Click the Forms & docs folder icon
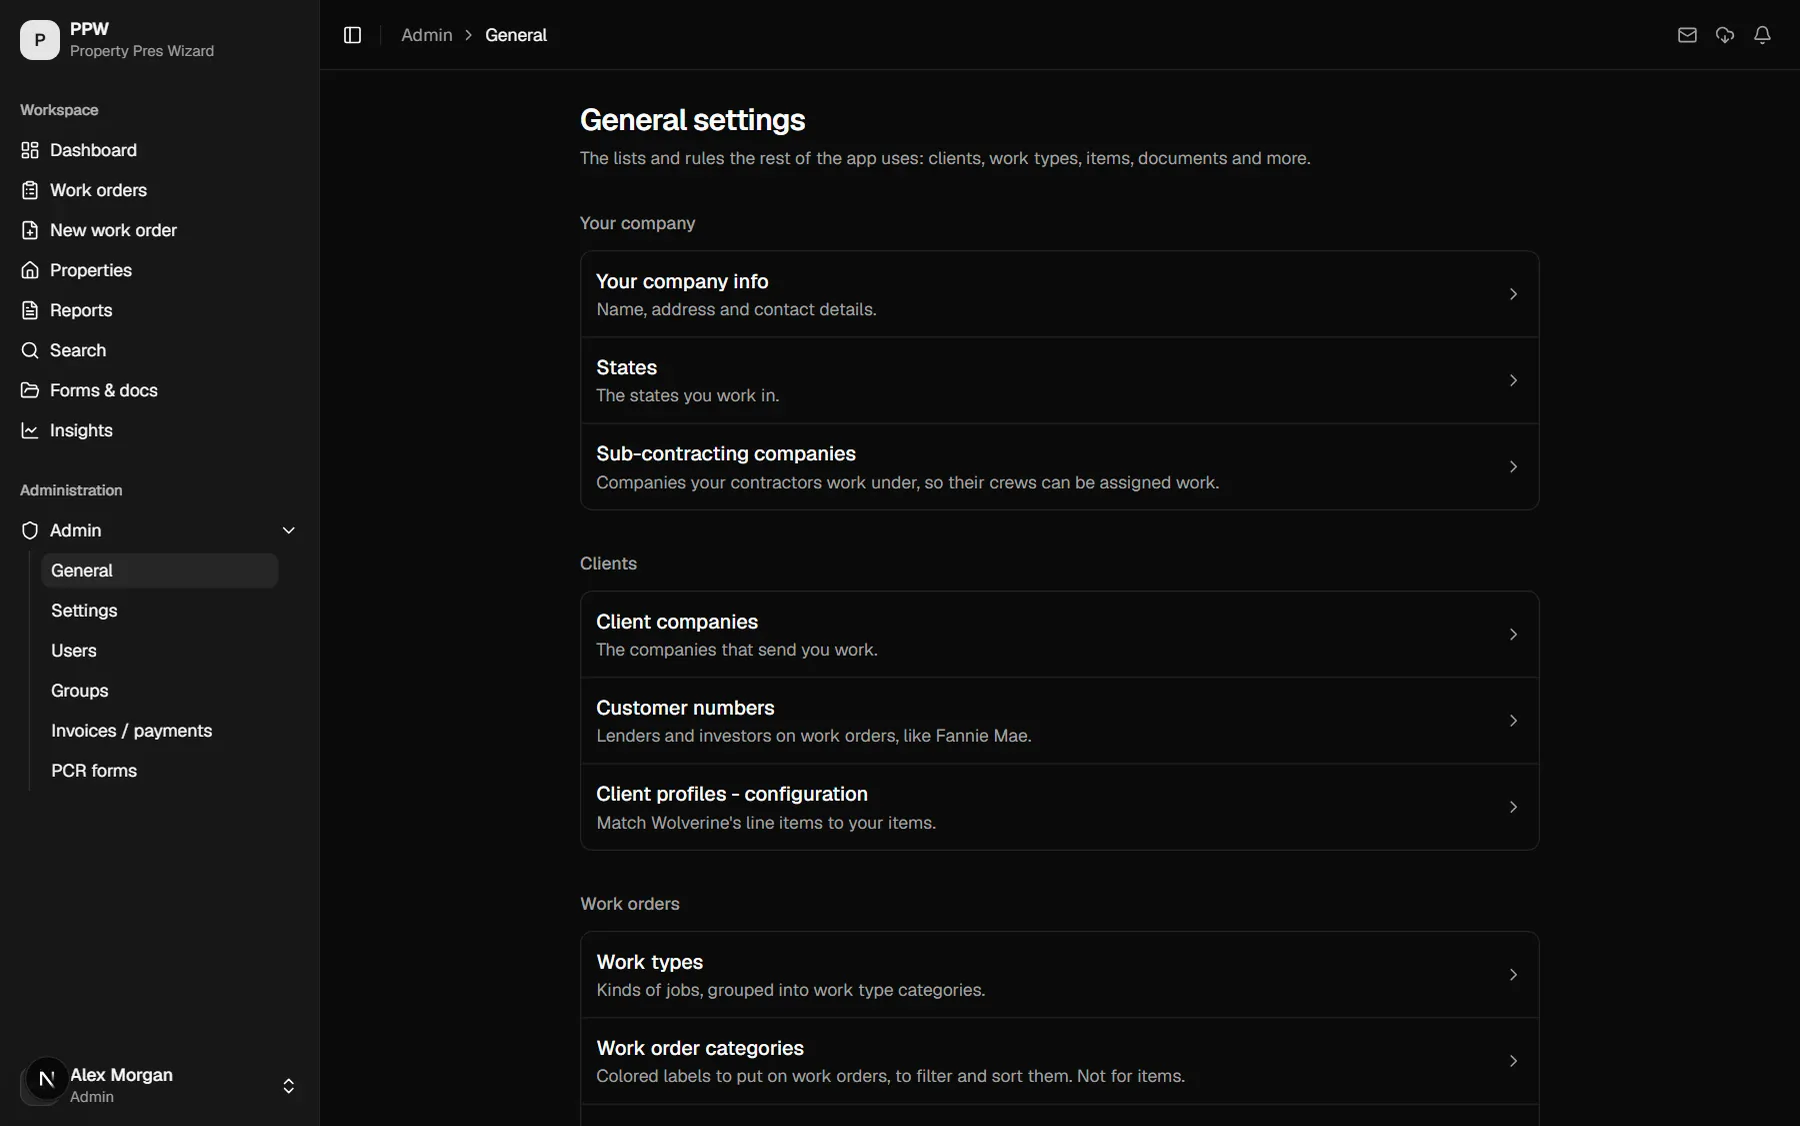1800x1126 pixels. pos(30,390)
